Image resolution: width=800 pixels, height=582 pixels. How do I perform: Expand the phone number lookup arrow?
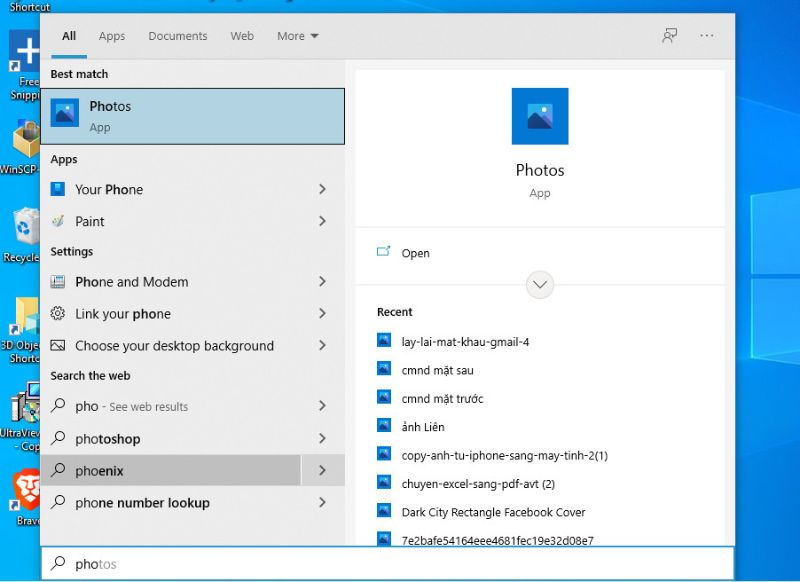pos(322,502)
